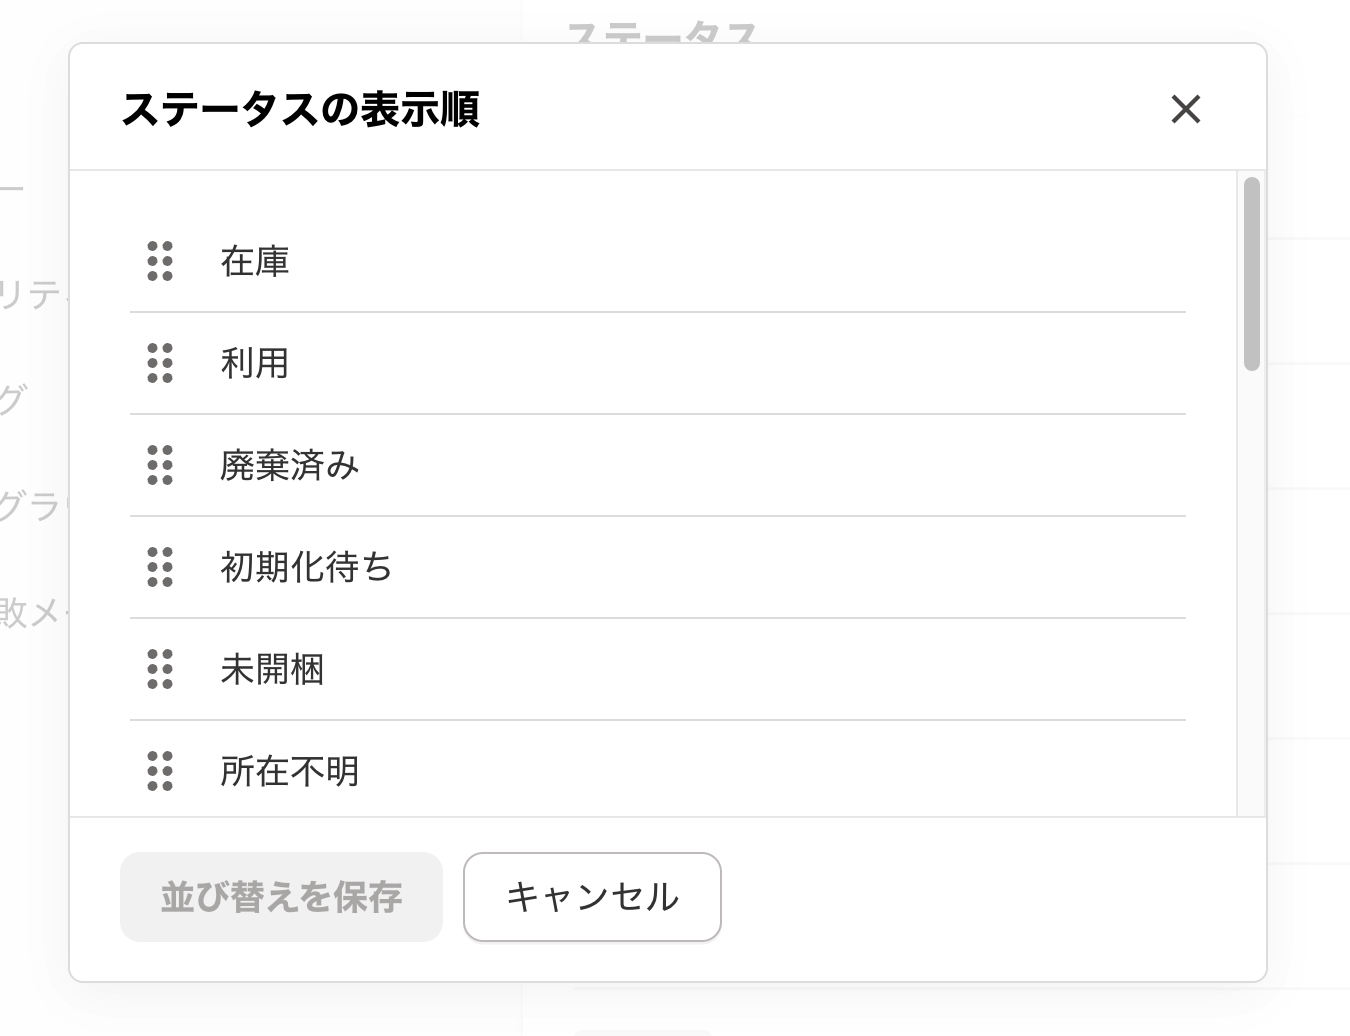Select the 在庫 status label
Screen dimensions: 1350x1036
tap(255, 261)
